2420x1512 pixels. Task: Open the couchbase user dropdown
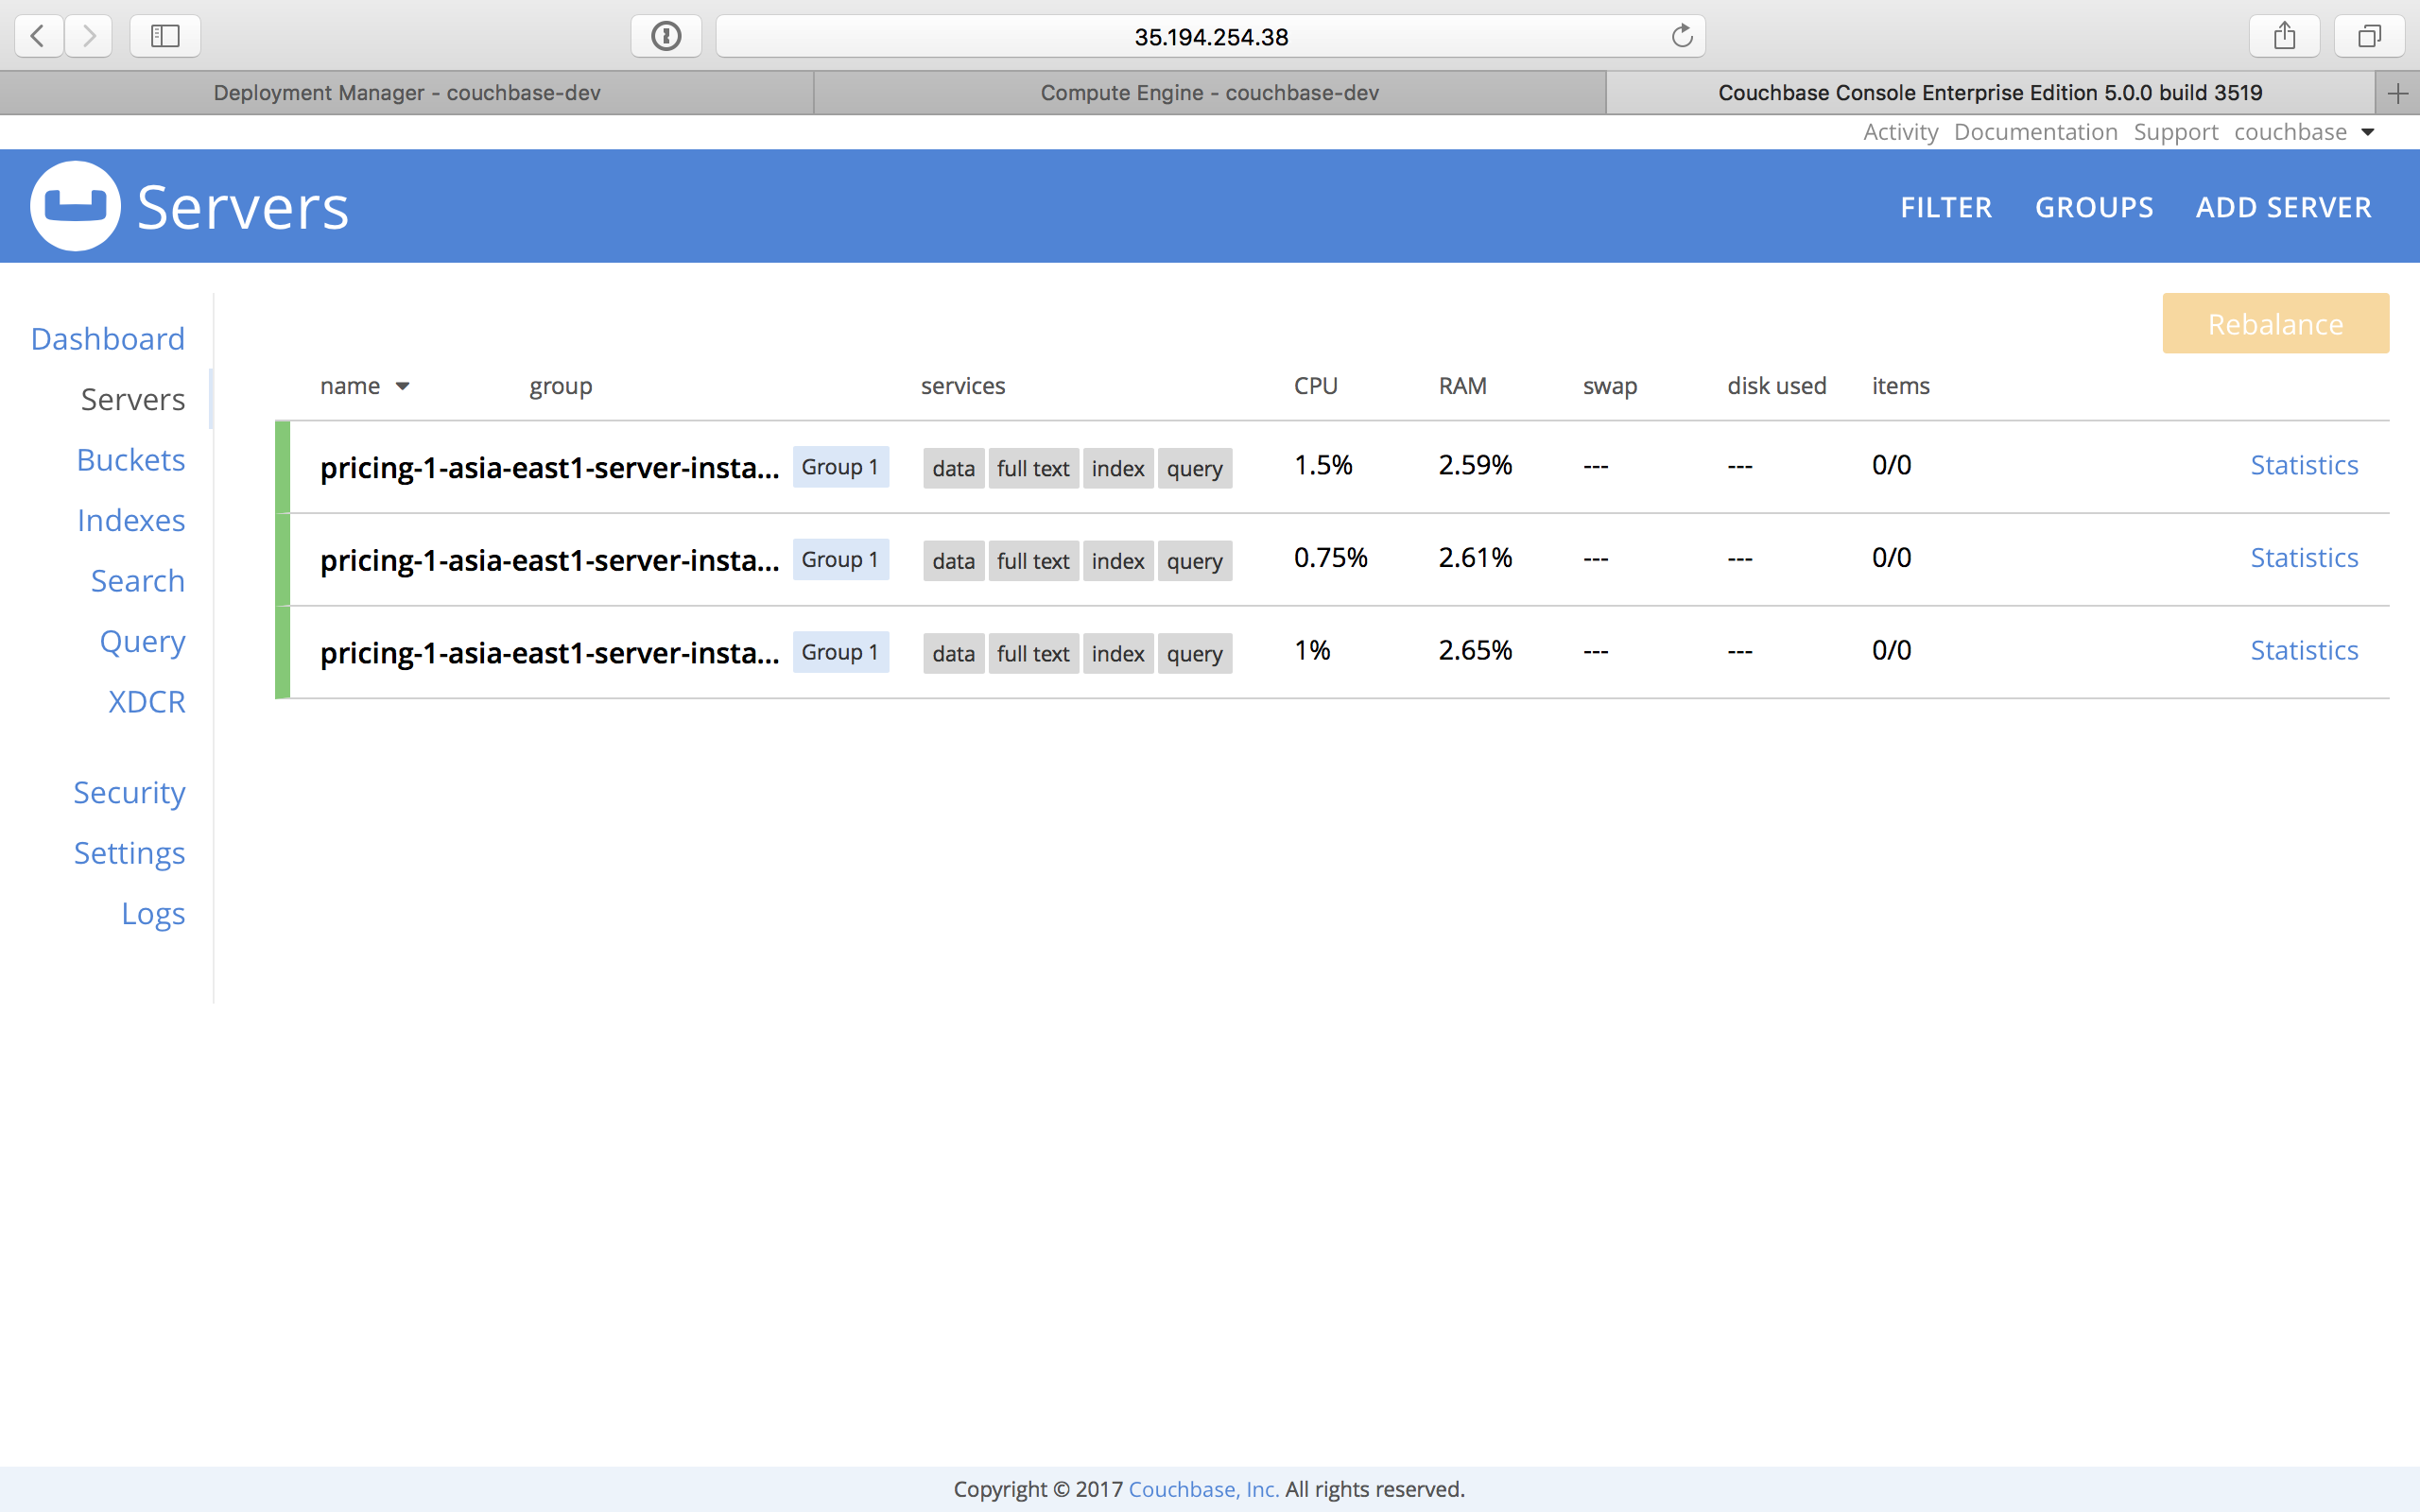coord(2305,131)
